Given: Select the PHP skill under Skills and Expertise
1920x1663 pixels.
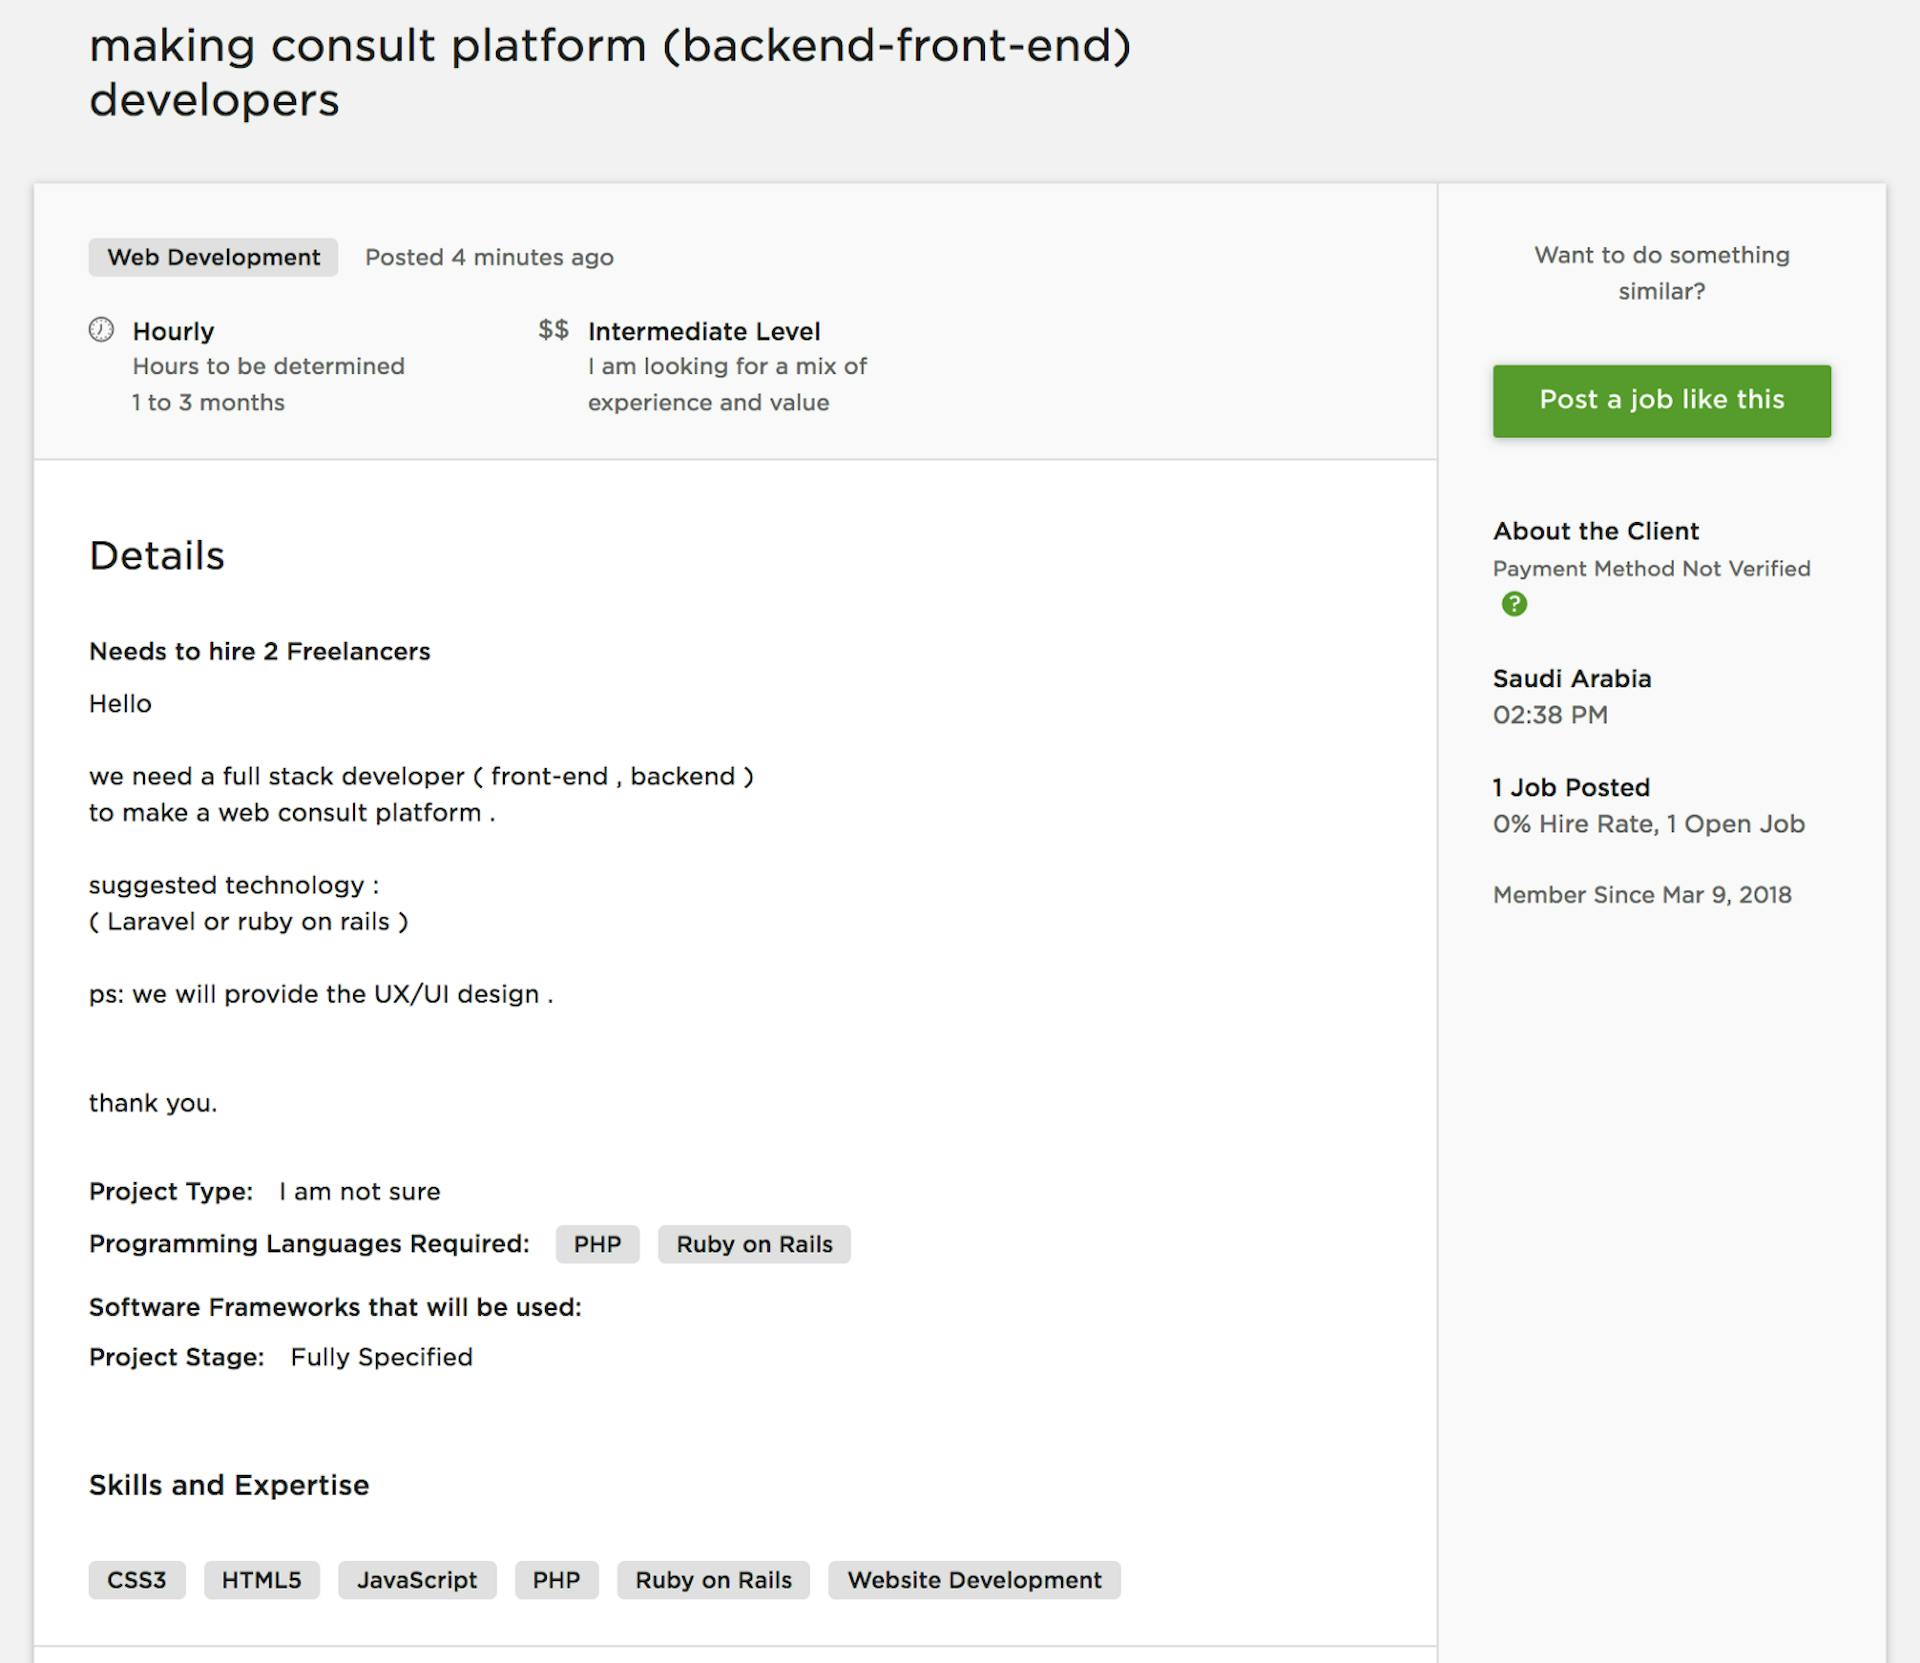Looking at the screenshot, I should tap(557, 1580).
